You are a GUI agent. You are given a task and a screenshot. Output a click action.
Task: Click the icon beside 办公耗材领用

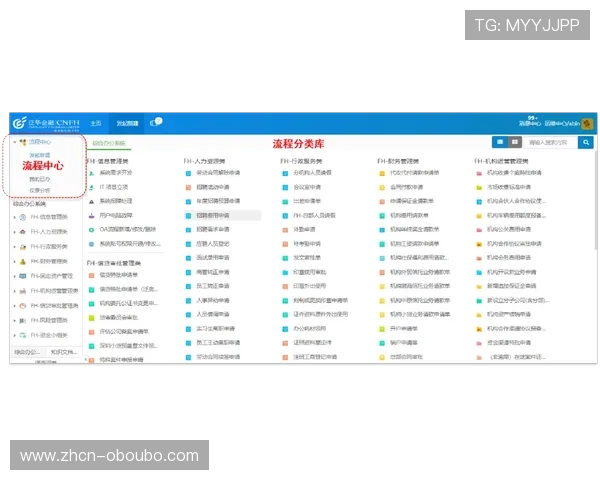coord(285,329)
